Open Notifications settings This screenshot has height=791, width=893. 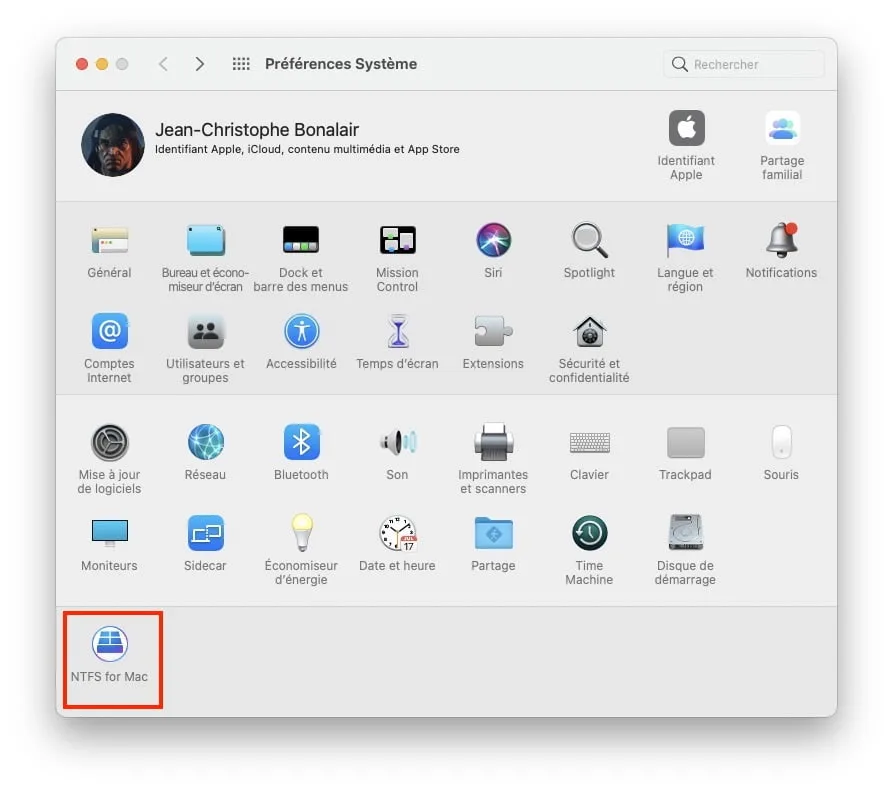click(x=781, y=240)
